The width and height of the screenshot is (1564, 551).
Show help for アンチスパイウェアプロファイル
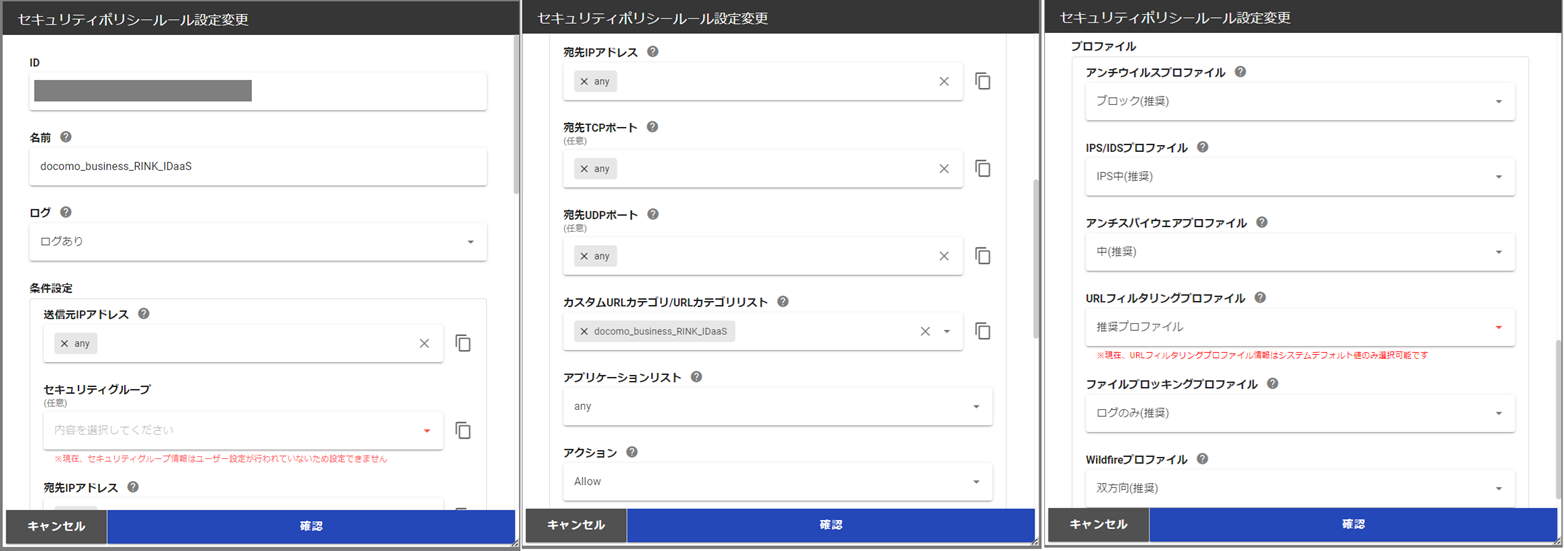click(x=1262, y=222)
